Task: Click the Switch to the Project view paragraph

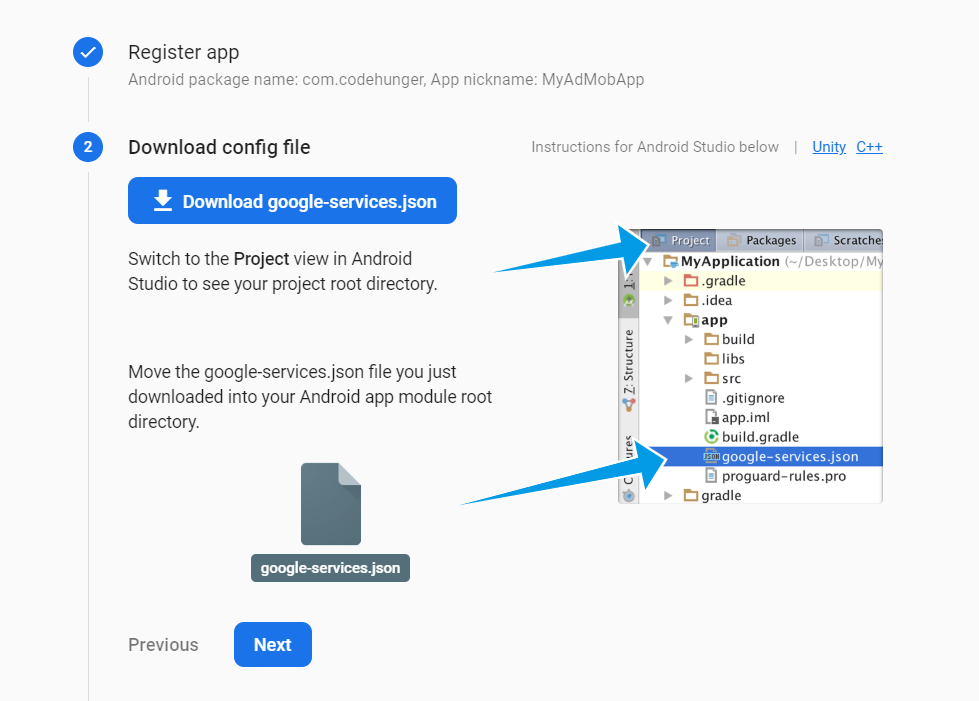Action: [x=283, y=271]
